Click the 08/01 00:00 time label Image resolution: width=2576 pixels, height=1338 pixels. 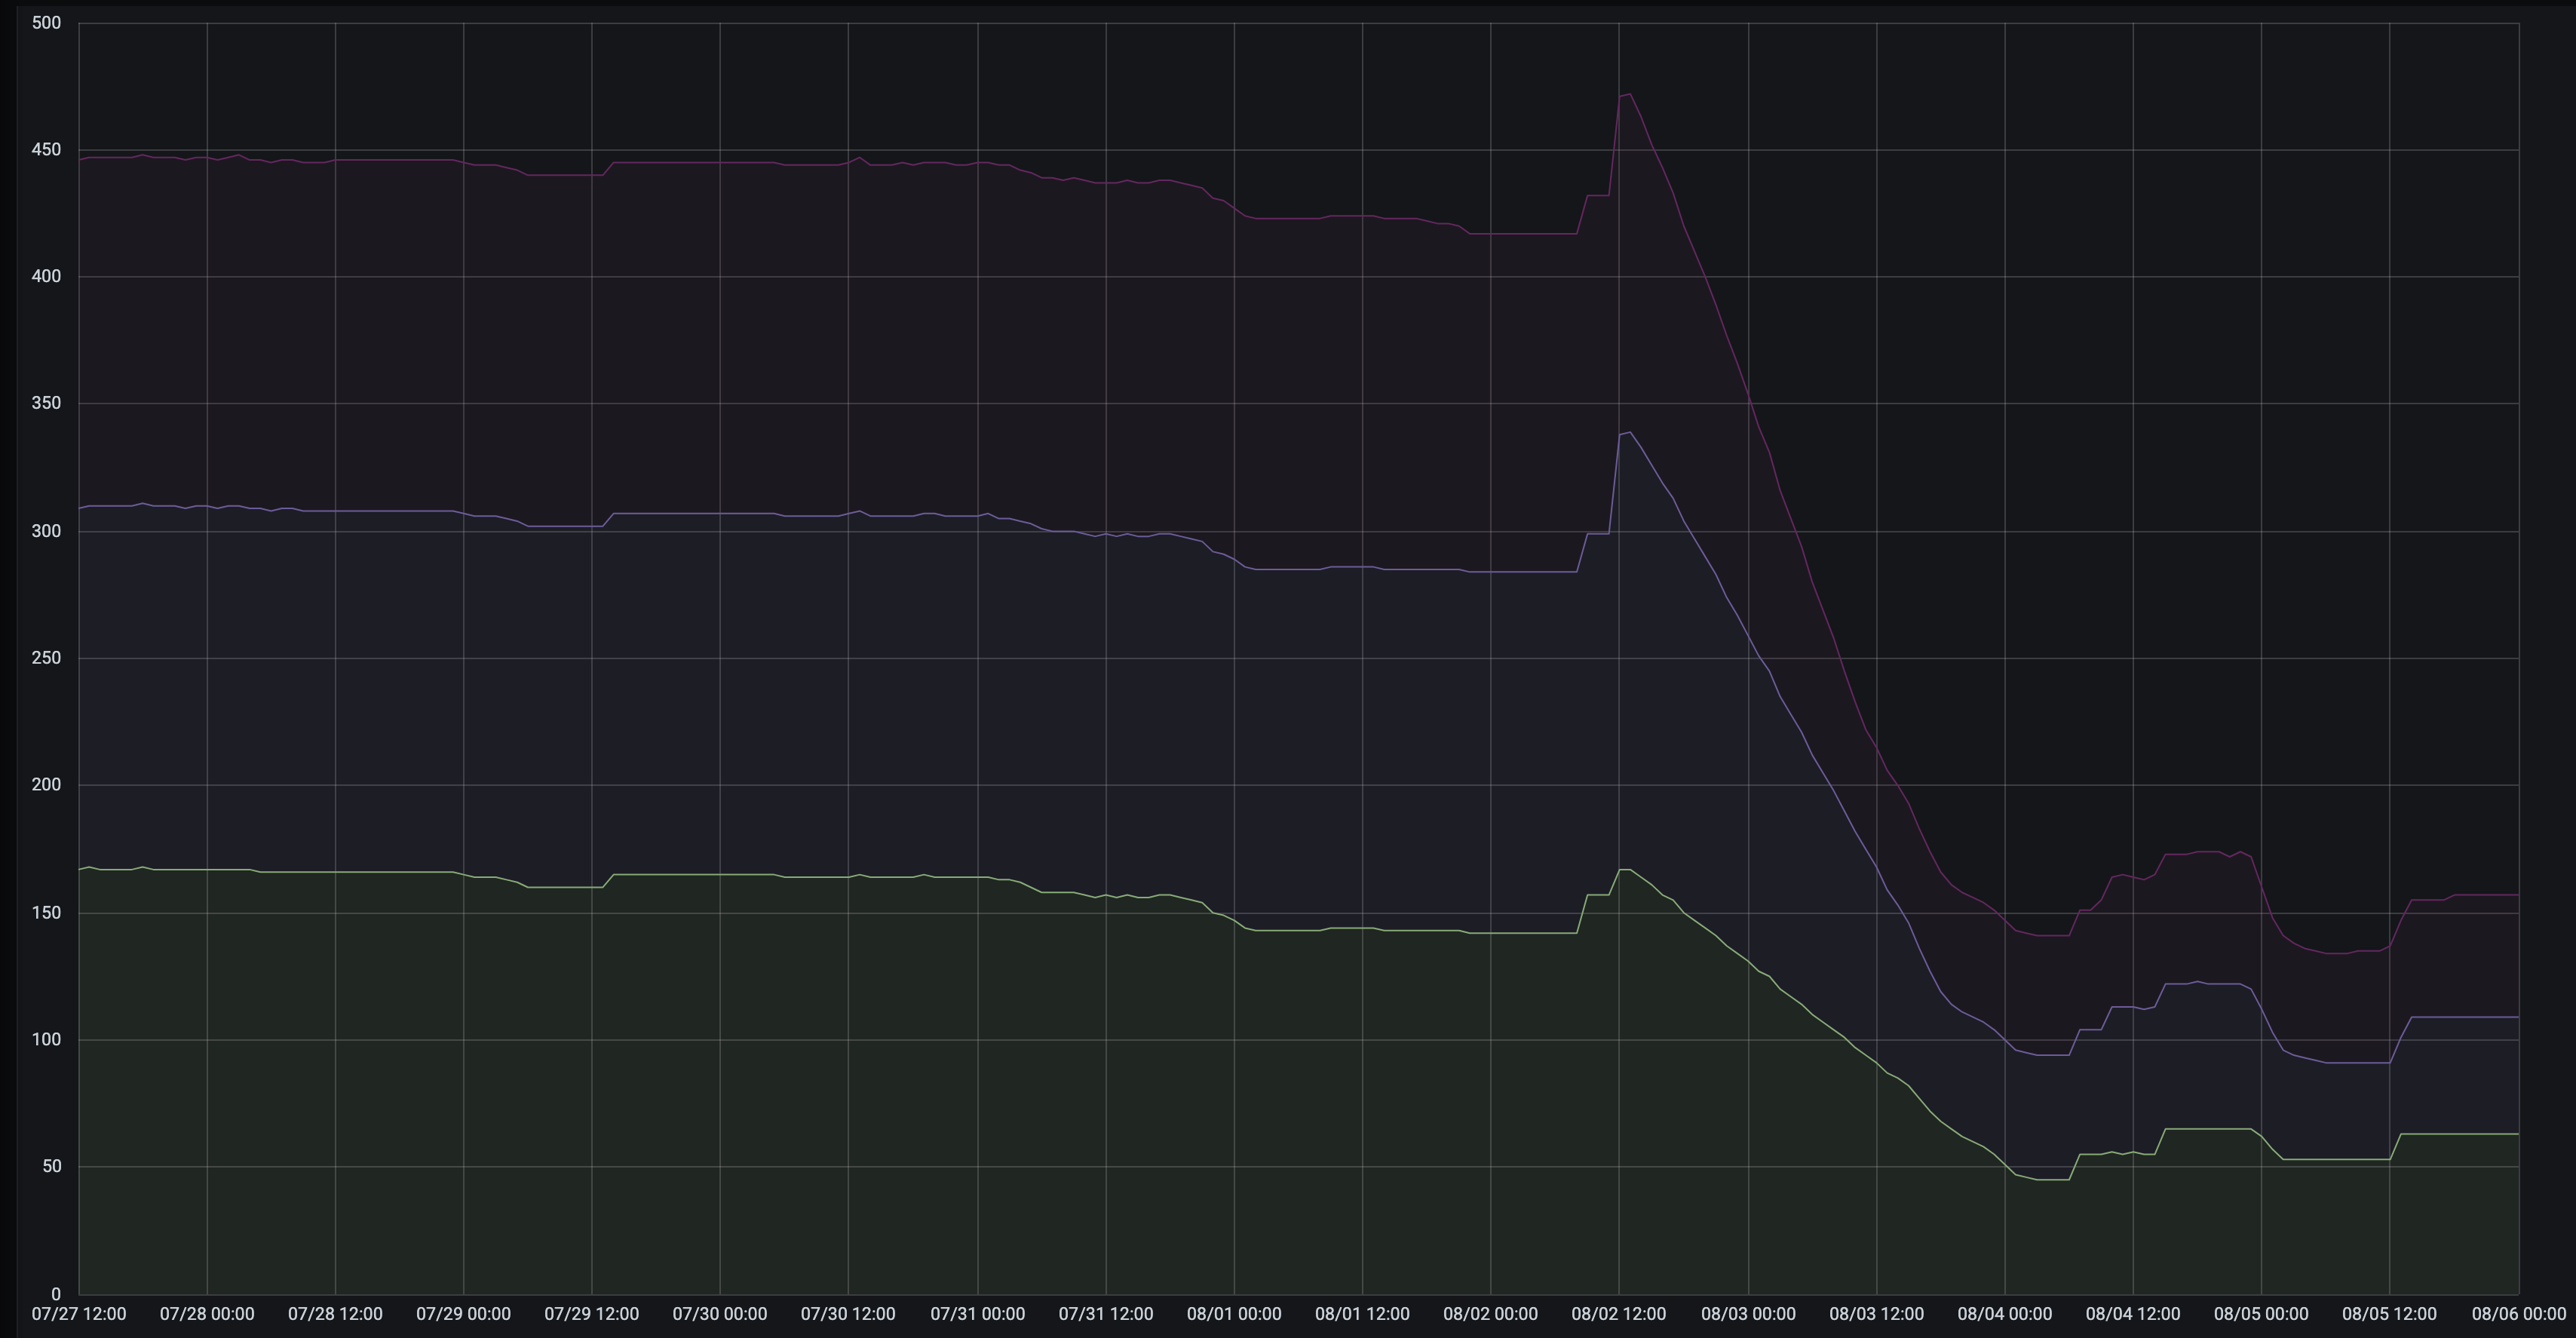click(x=1234, y=1314)
